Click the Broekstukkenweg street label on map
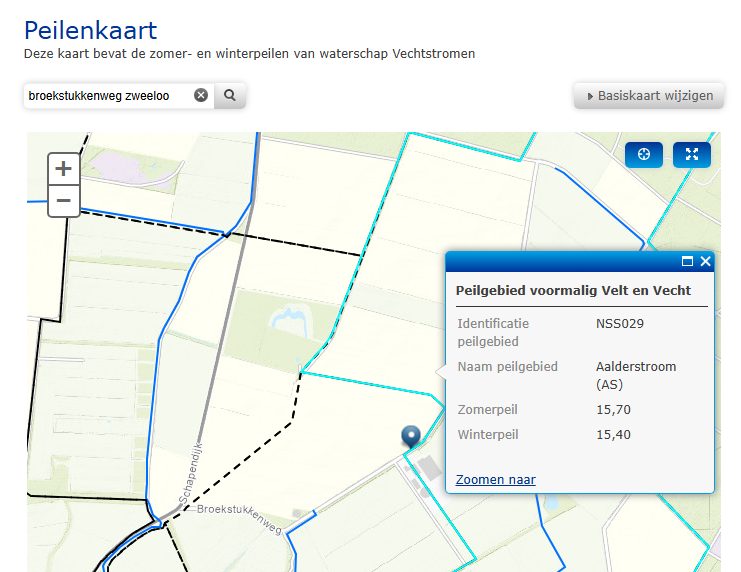741x572 pixels. pyautogui.click(x=239, y=518)
